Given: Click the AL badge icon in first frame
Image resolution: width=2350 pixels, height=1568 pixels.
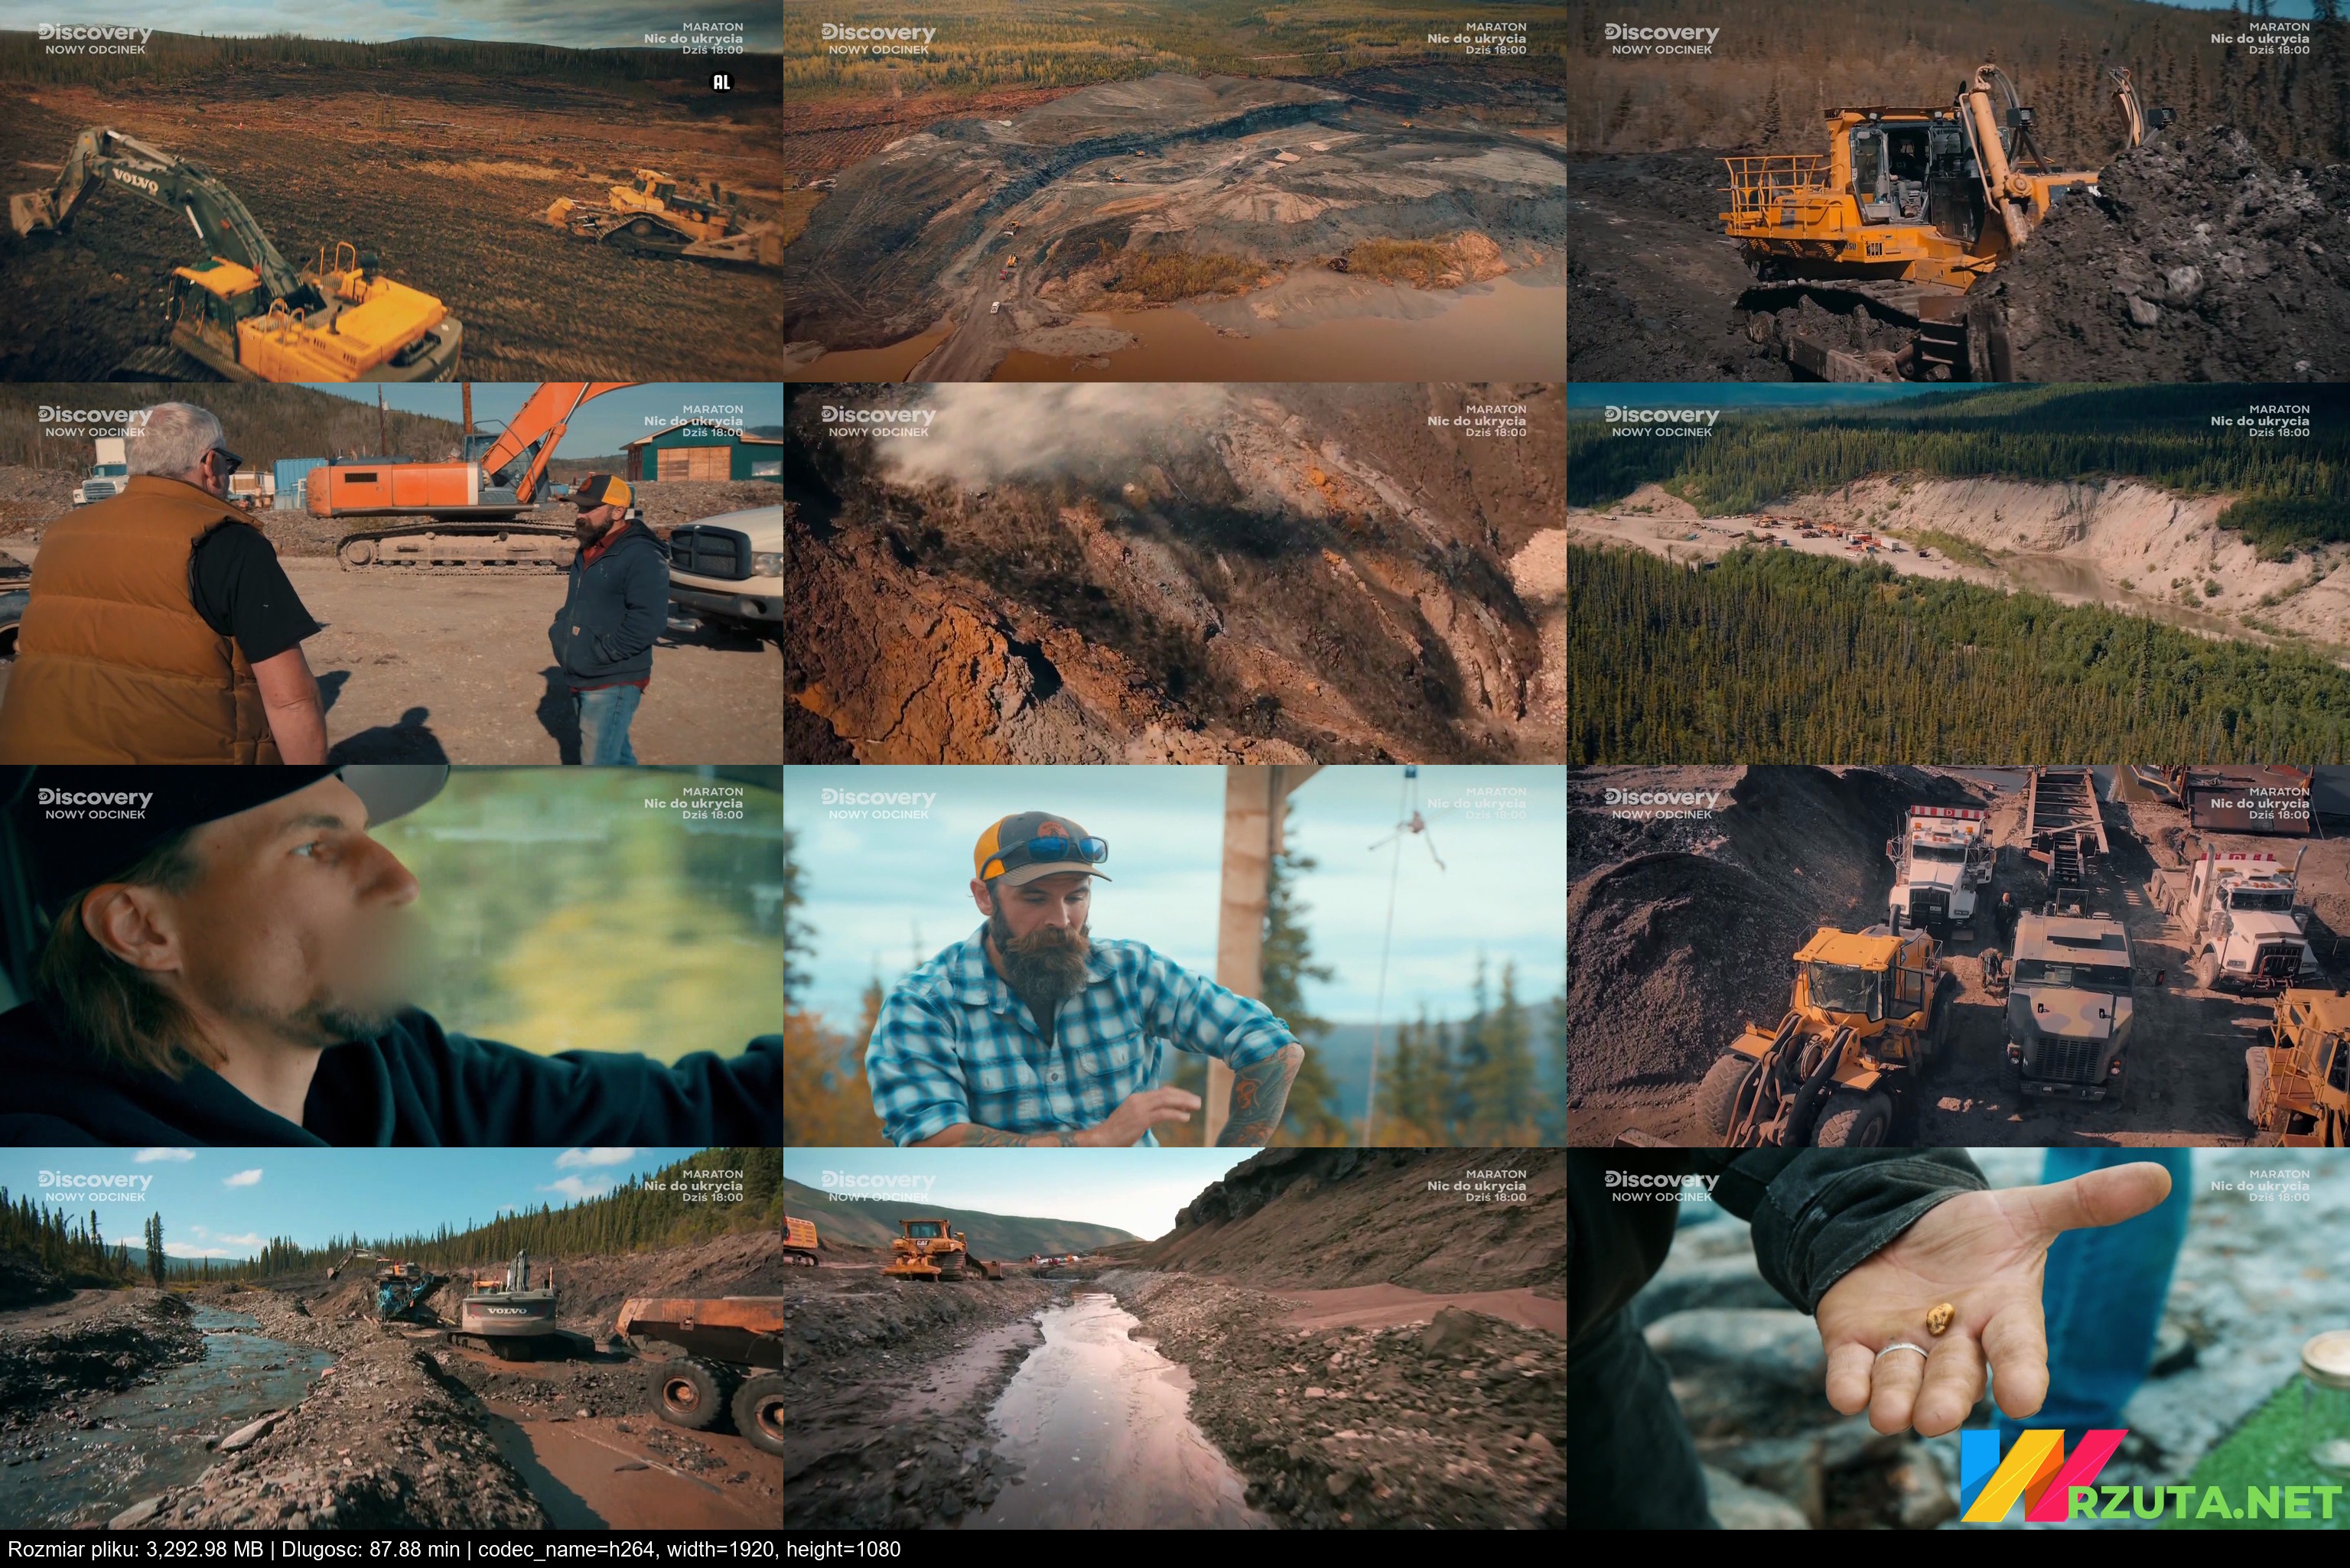Looking at the screenshot, I should [x=721, y=82].
